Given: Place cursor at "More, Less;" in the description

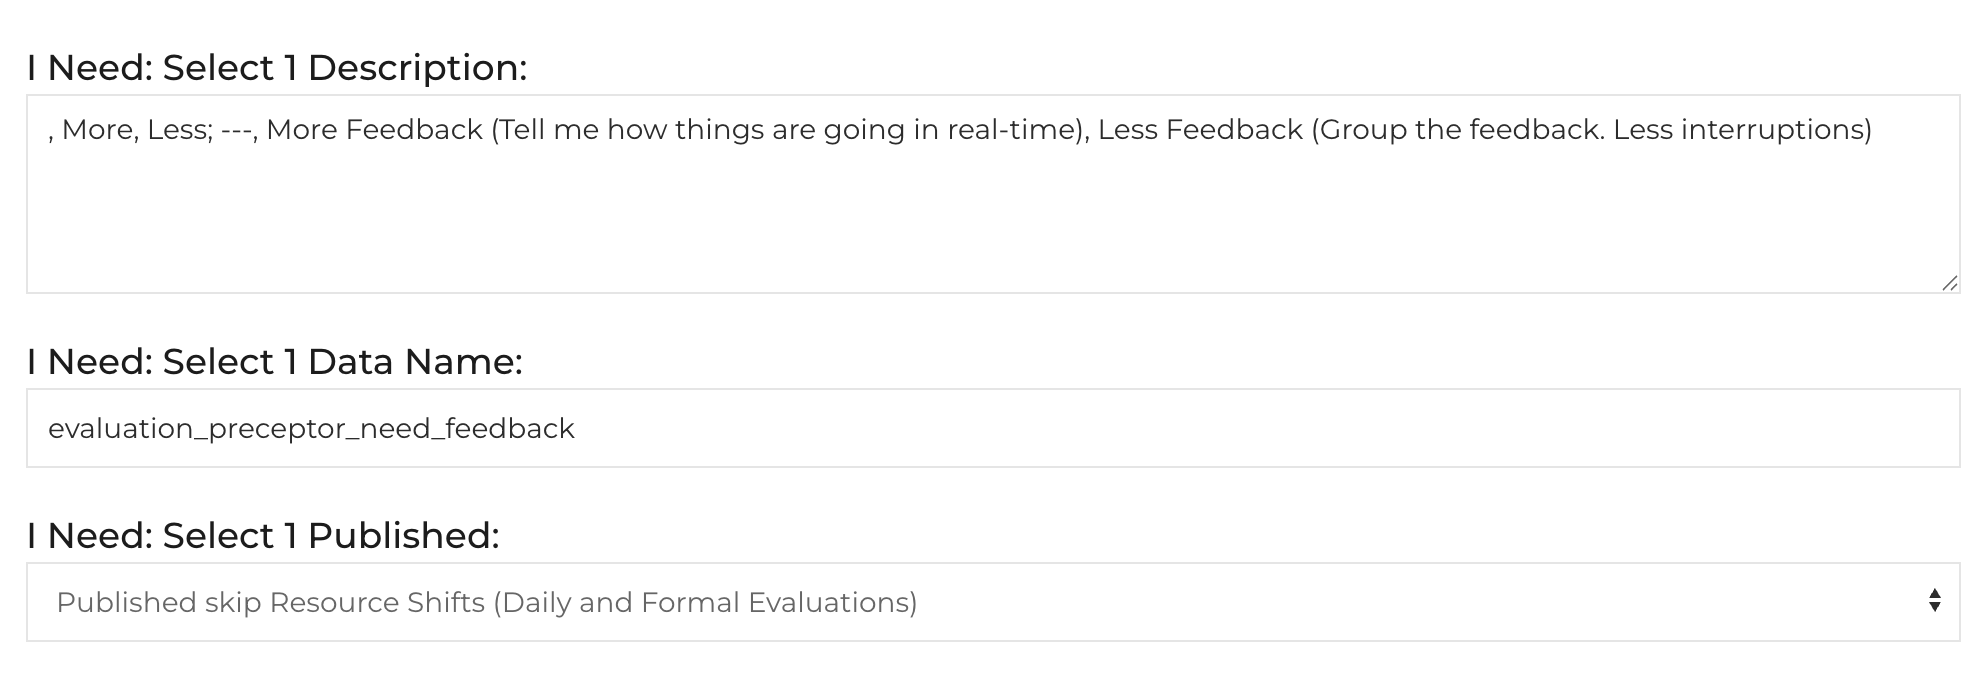Looking at the screenshot, I should tap(137, 130).
